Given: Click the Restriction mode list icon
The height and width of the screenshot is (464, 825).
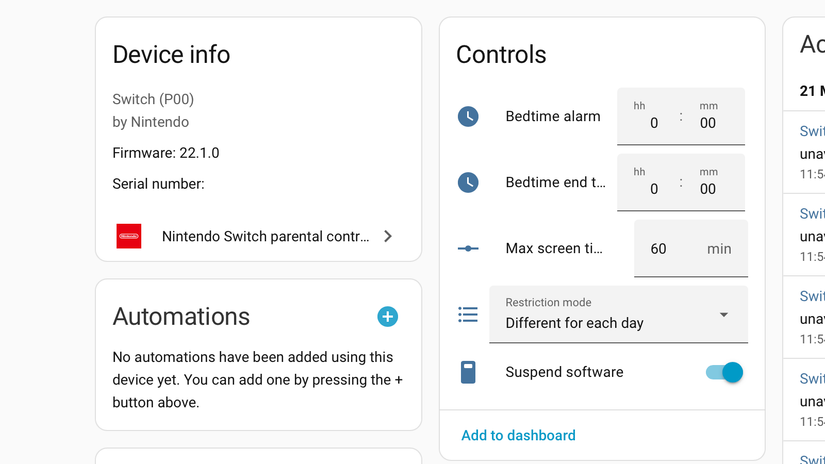Looking at the screenshot, I should coord(468,315).
